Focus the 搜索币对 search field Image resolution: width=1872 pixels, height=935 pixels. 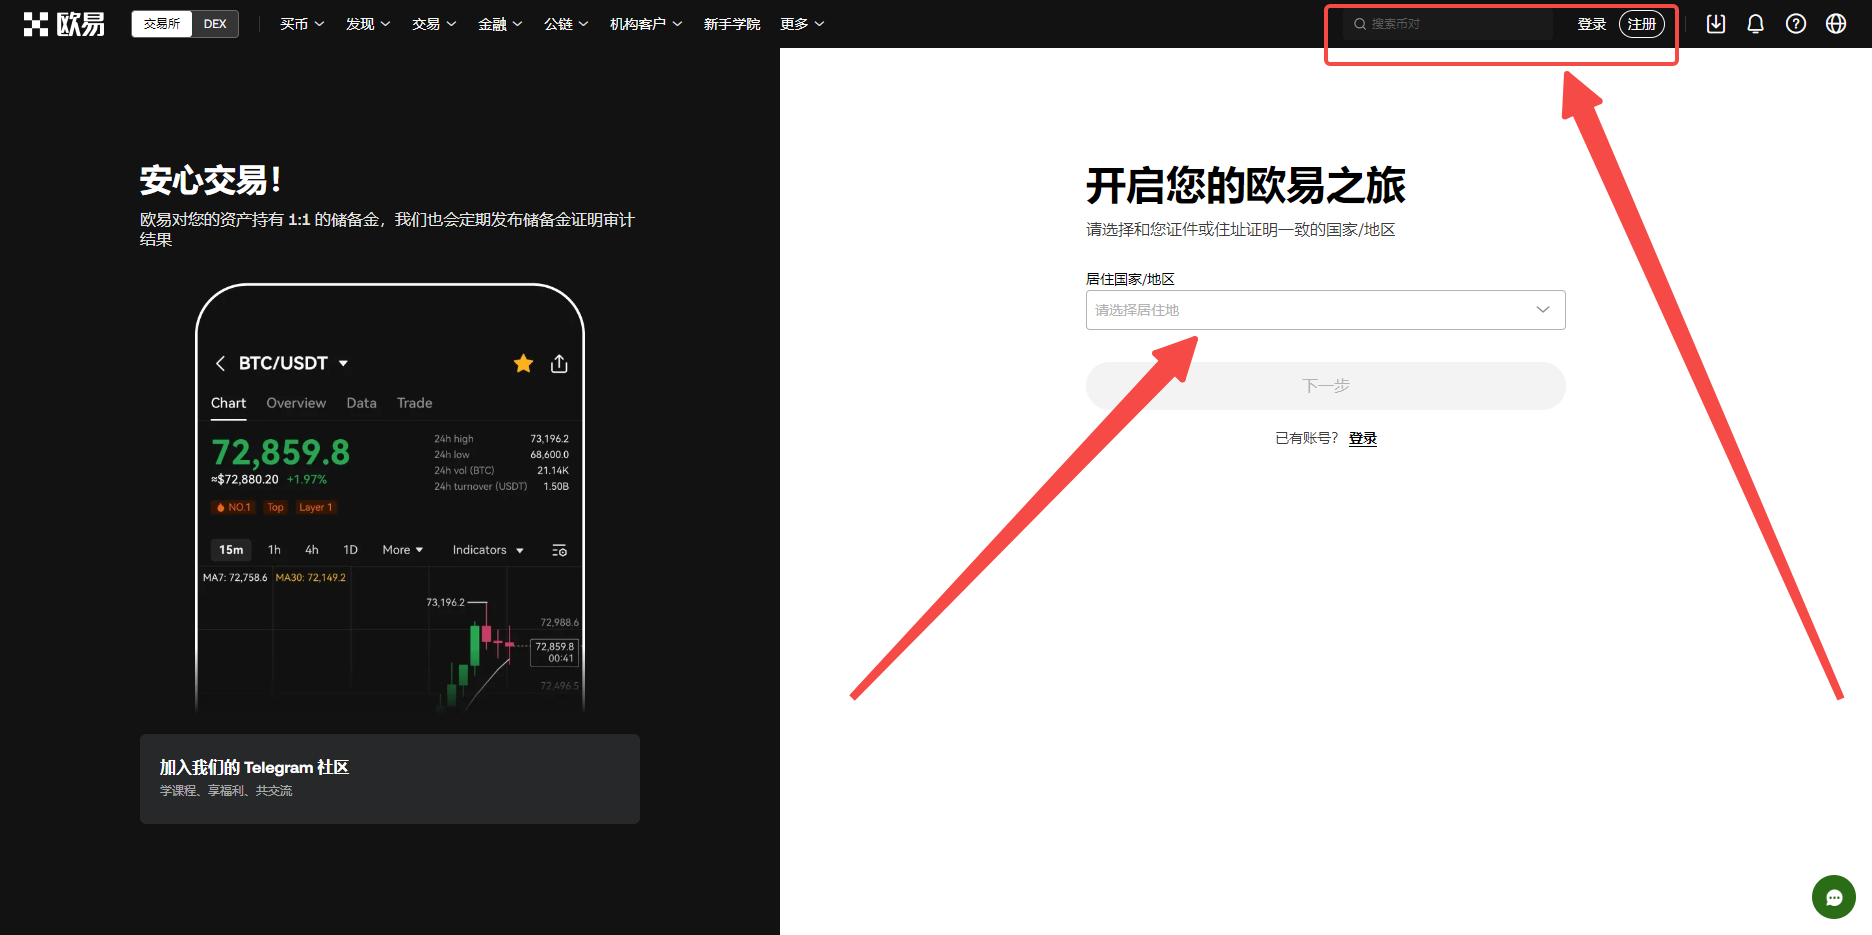tap(1448, 24)
